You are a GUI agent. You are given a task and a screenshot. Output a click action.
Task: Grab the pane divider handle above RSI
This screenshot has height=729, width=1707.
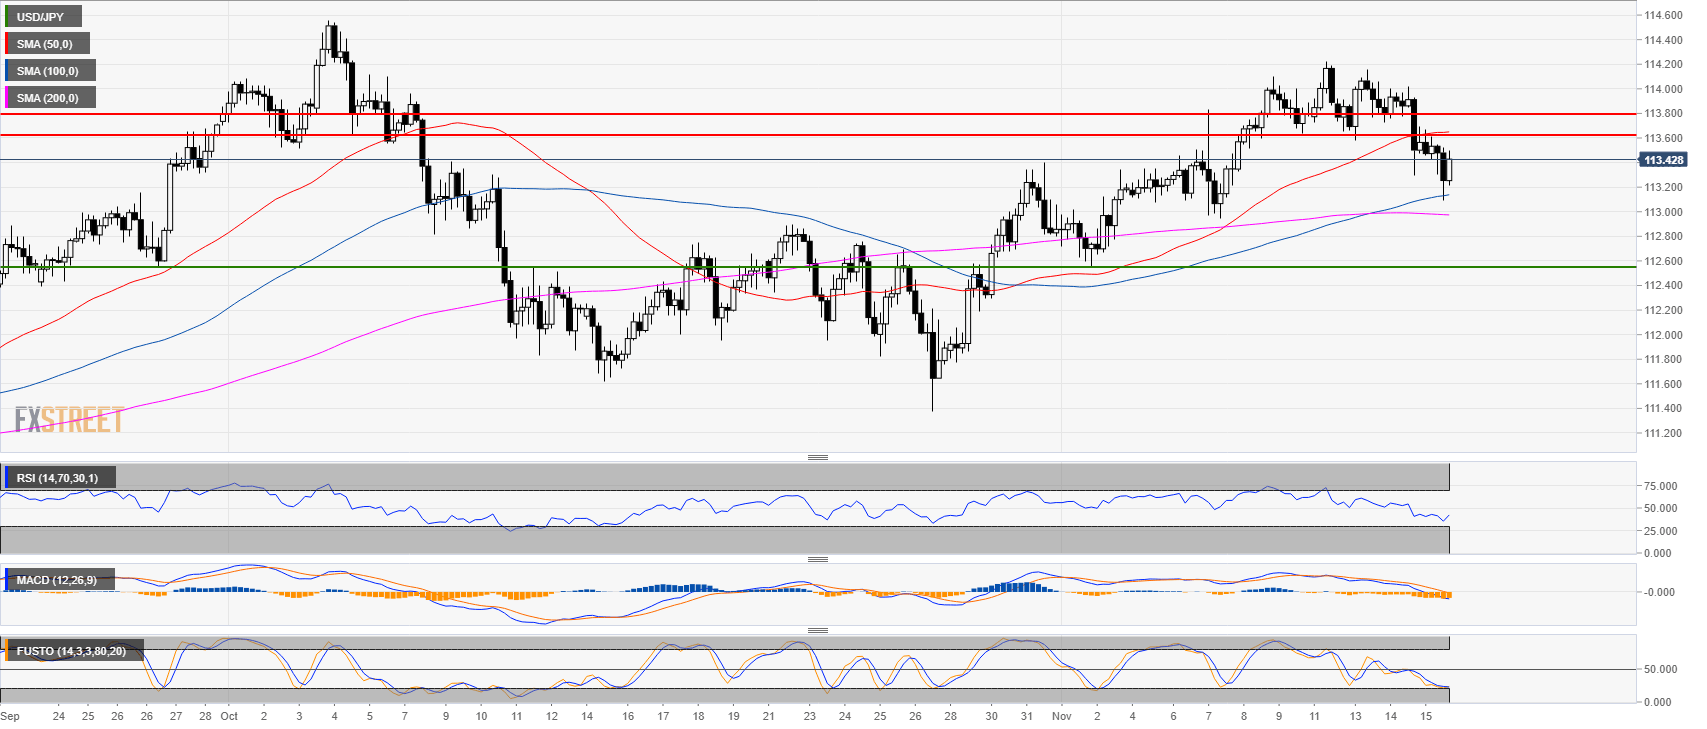click(818, 457)
